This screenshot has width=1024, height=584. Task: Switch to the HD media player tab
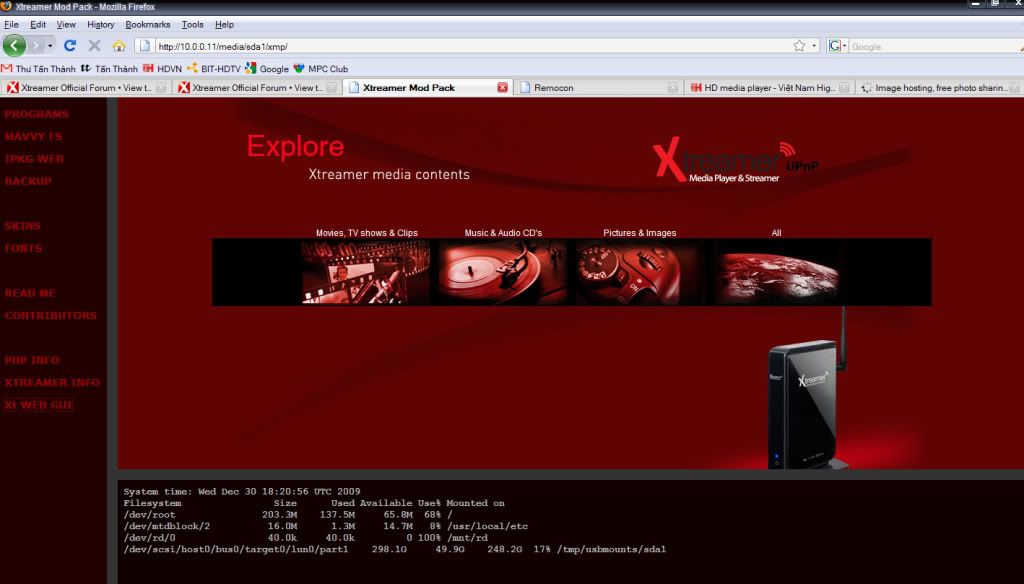point(769,88)
